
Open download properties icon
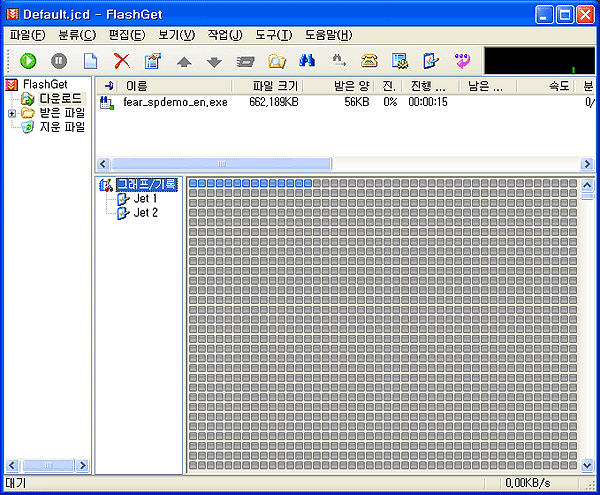(x=153, y=61)
